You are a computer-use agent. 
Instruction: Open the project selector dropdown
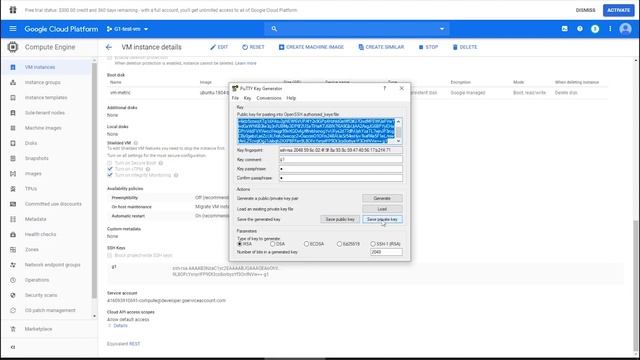point(128,29)
